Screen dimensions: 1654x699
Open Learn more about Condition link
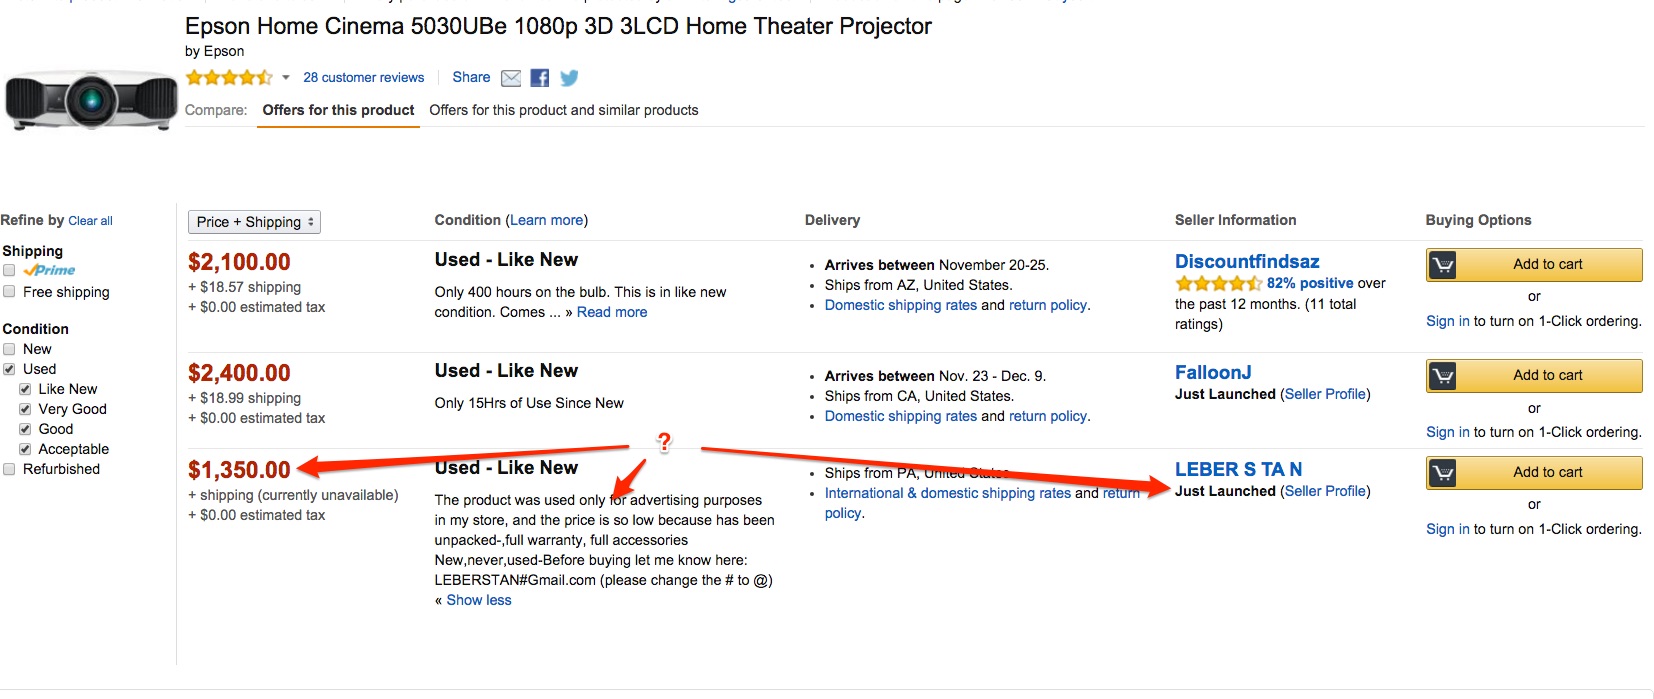coord(547,220)
